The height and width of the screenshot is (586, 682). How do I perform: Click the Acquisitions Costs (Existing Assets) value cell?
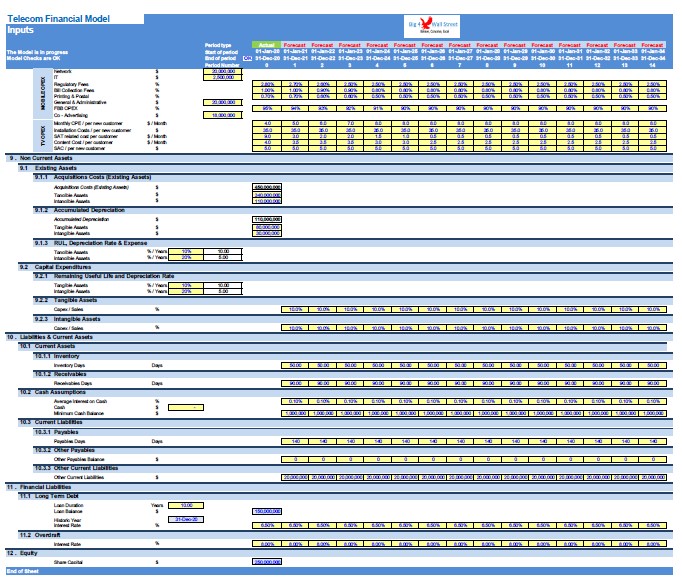(x=267, y=187)
